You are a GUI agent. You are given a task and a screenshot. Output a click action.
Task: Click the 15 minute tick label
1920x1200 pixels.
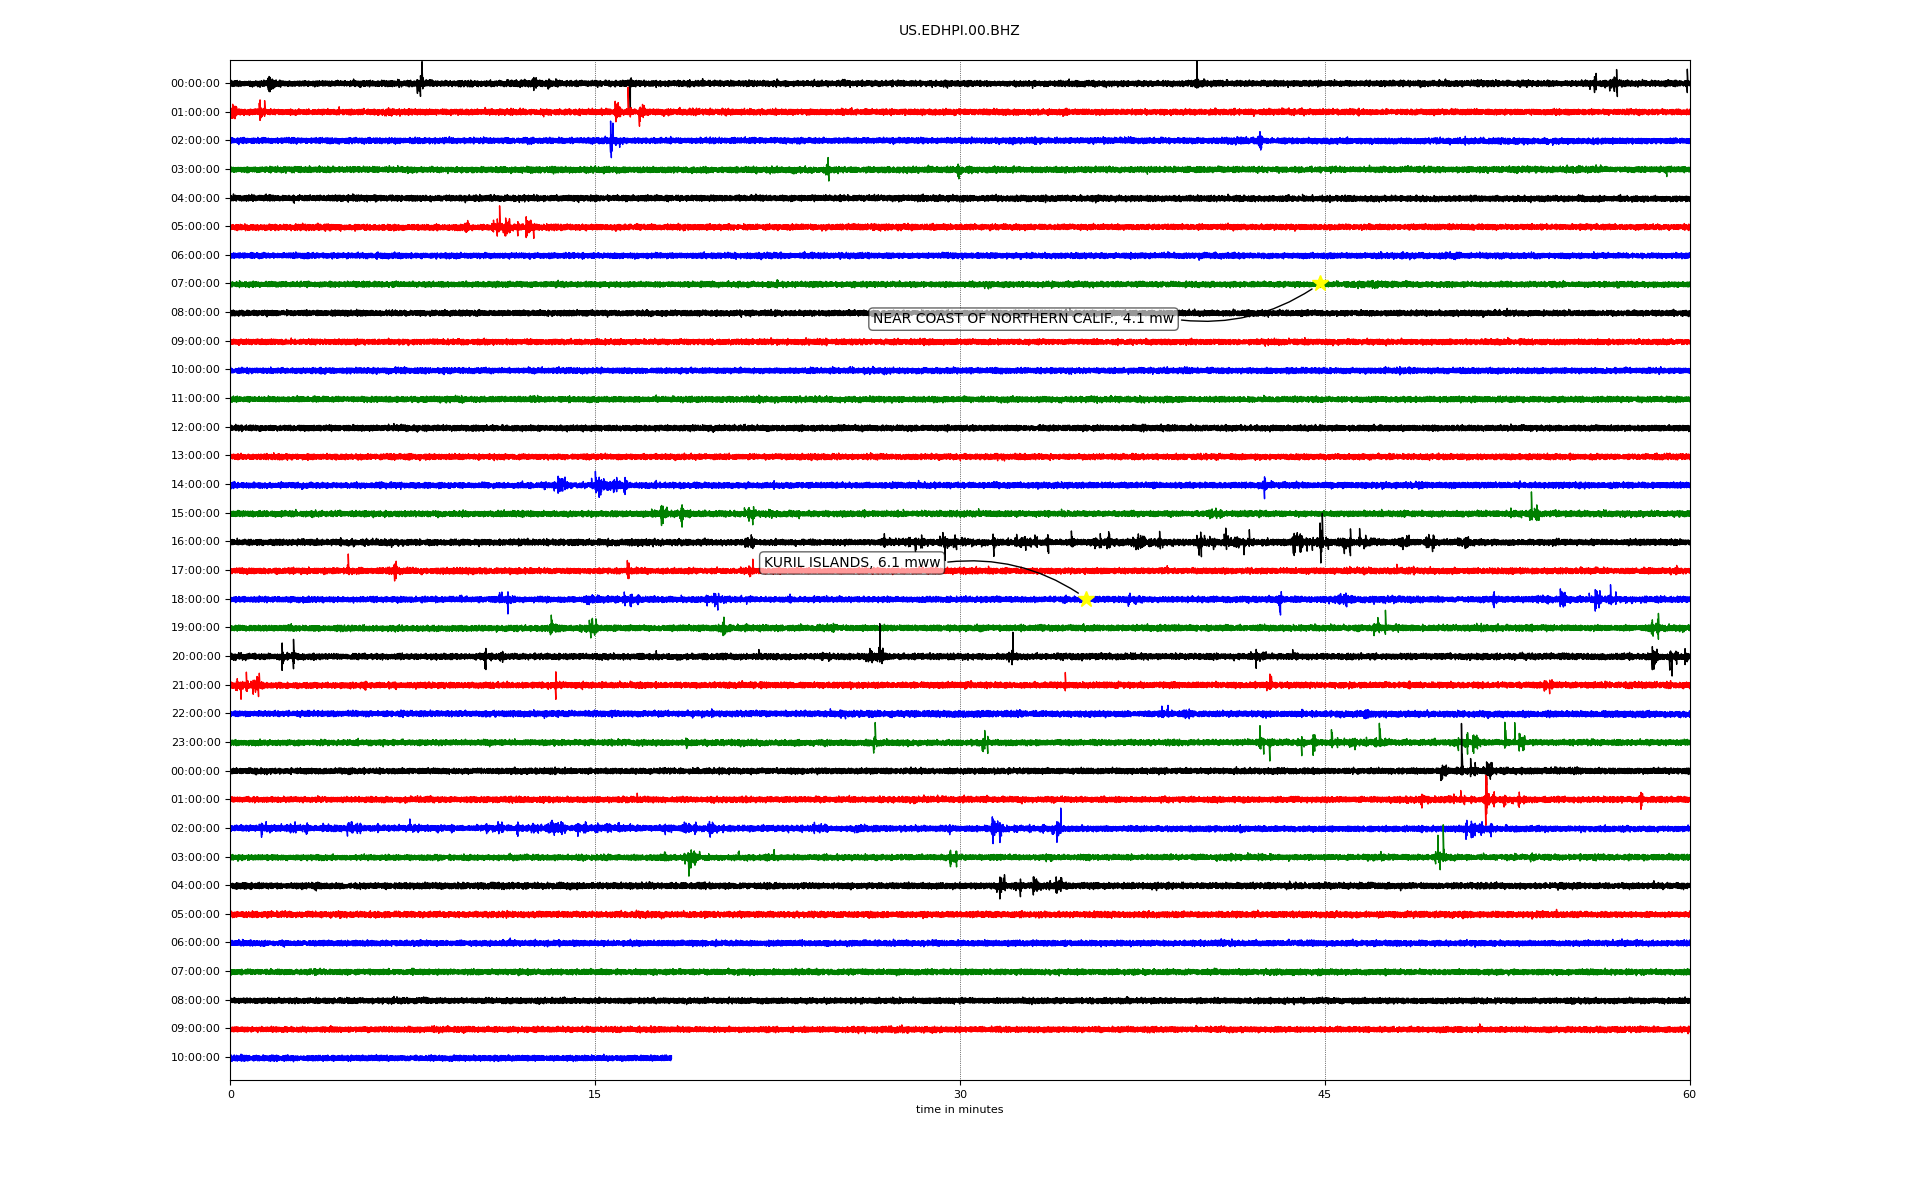pyautogui.click(x=595, y=1094)
